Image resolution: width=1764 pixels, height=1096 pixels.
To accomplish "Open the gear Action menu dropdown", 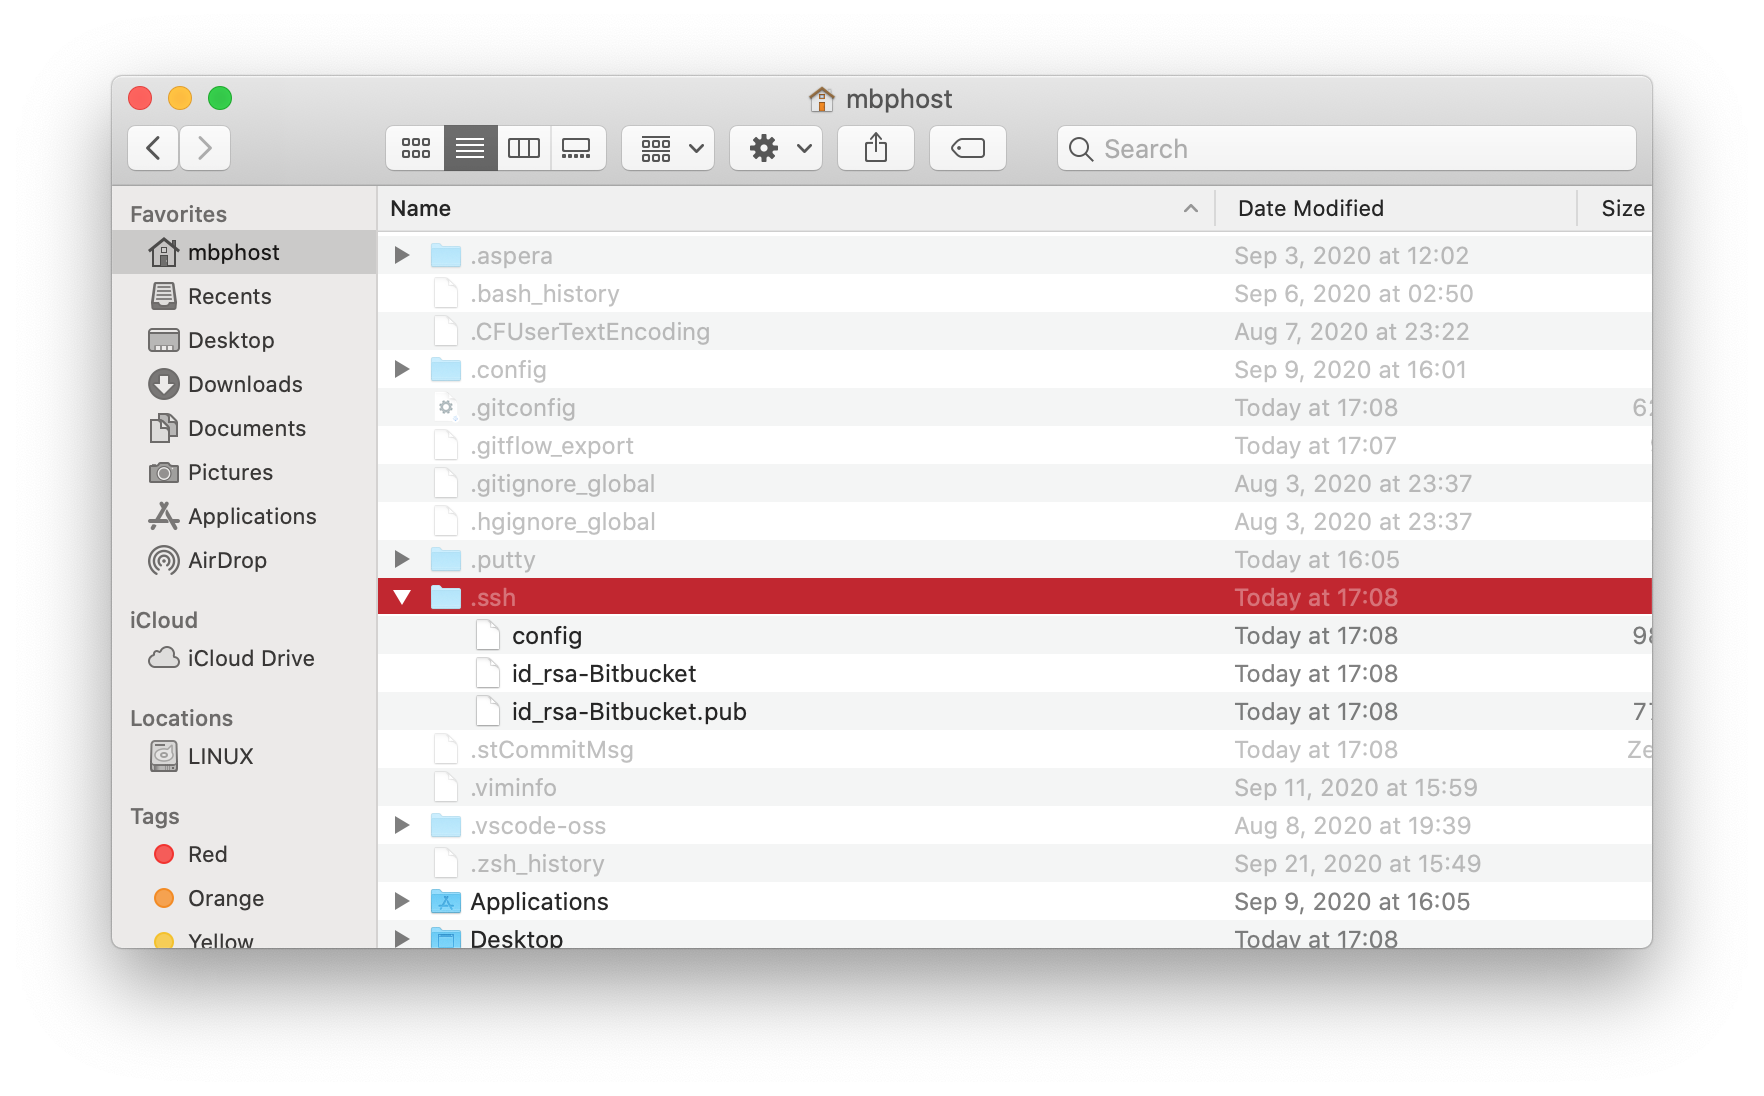I will pyautogui.click(x=776, y=149).
